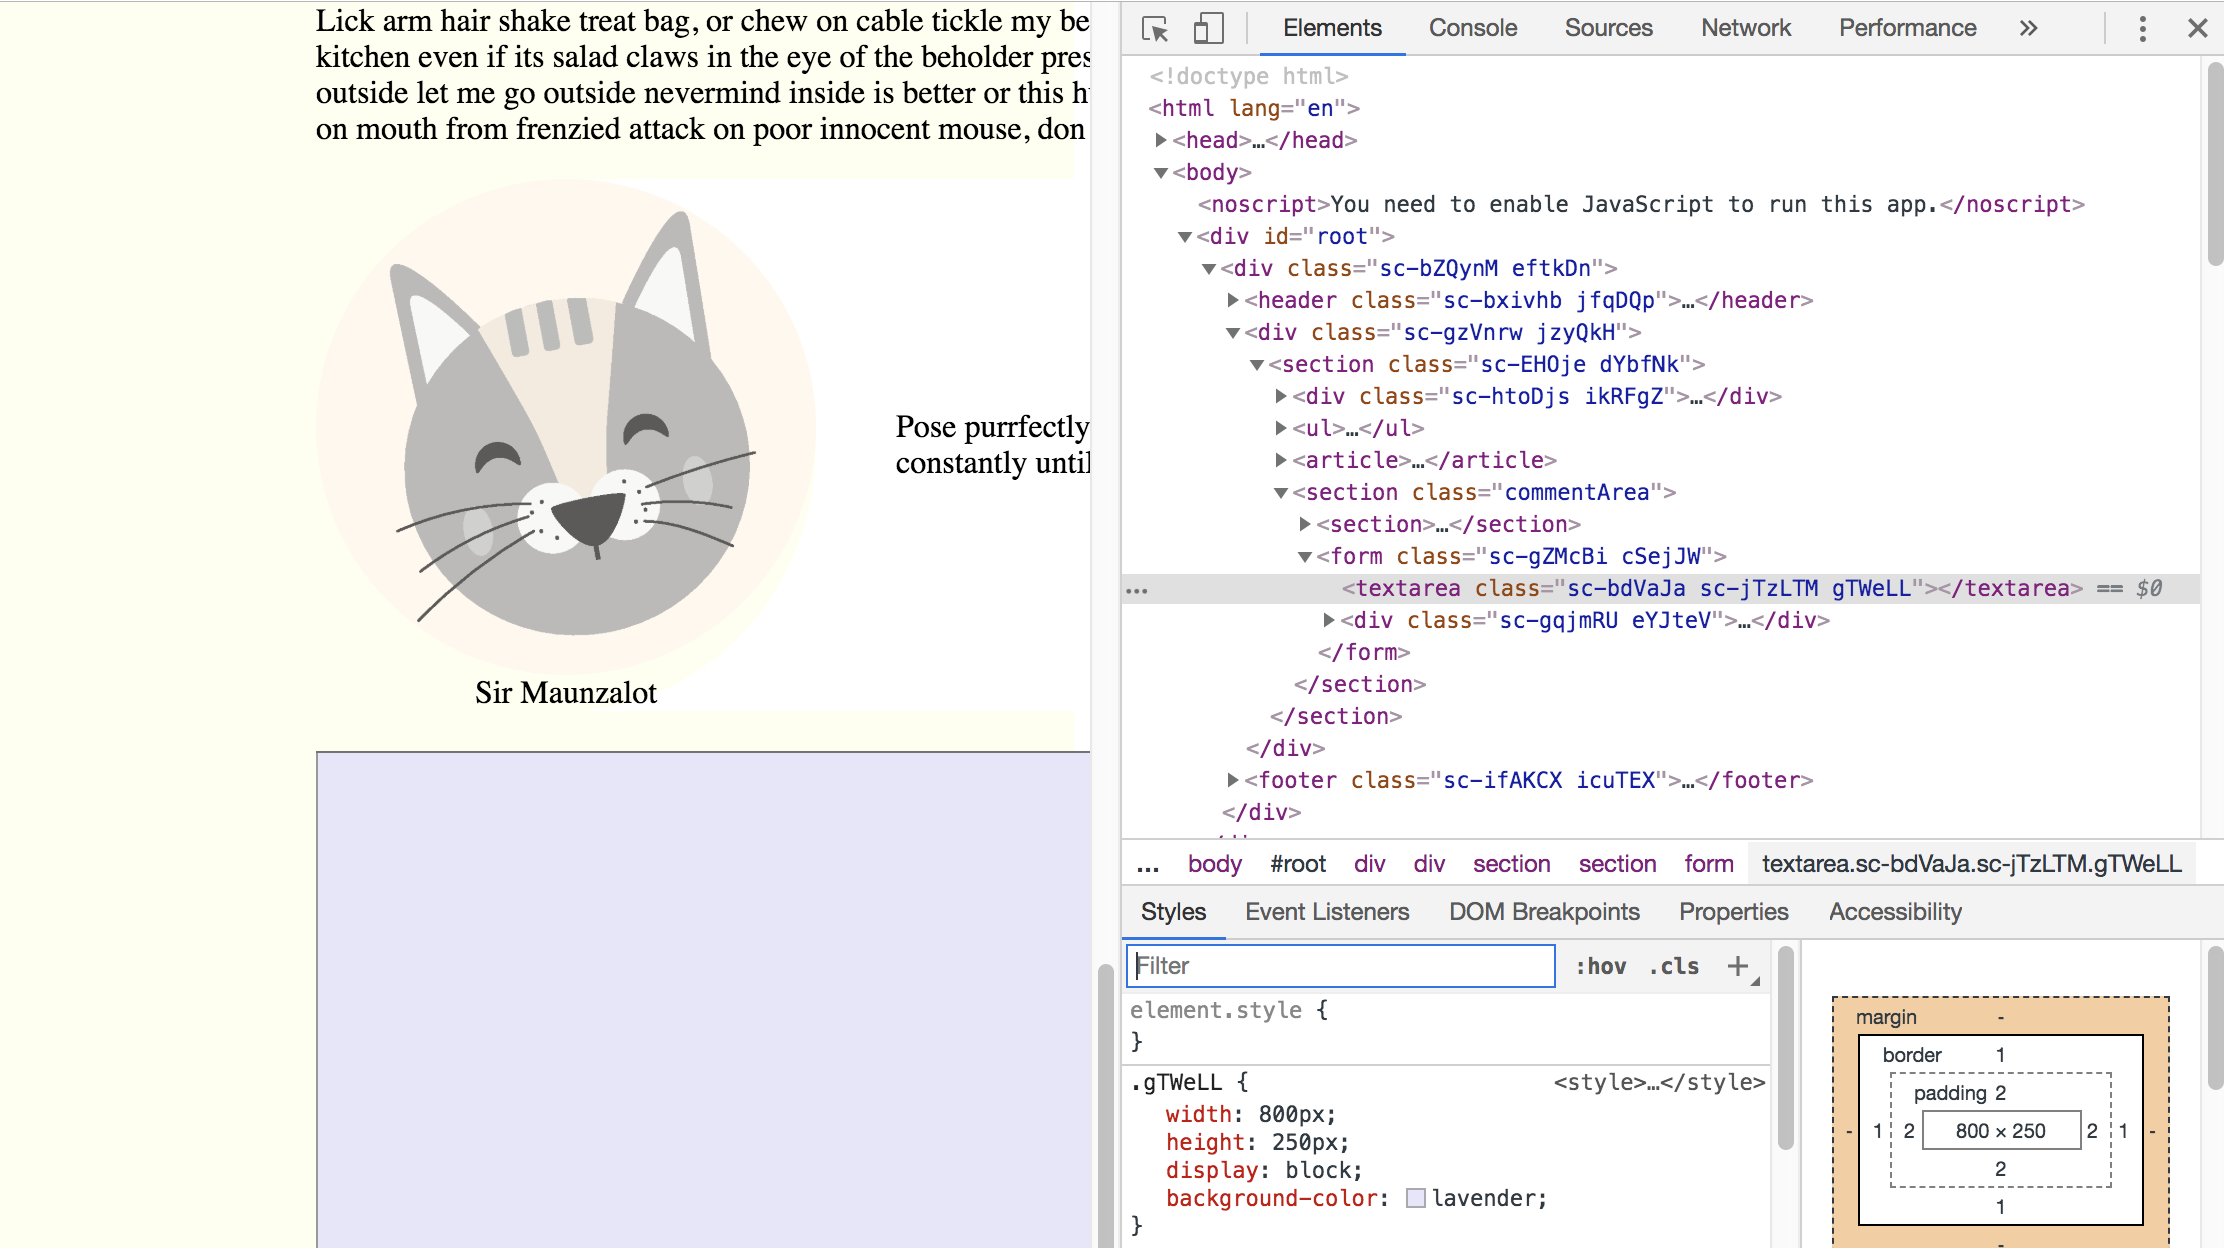Expand the footer element node
This screenshot has width=2224, height=1248.
point(1233,780)
